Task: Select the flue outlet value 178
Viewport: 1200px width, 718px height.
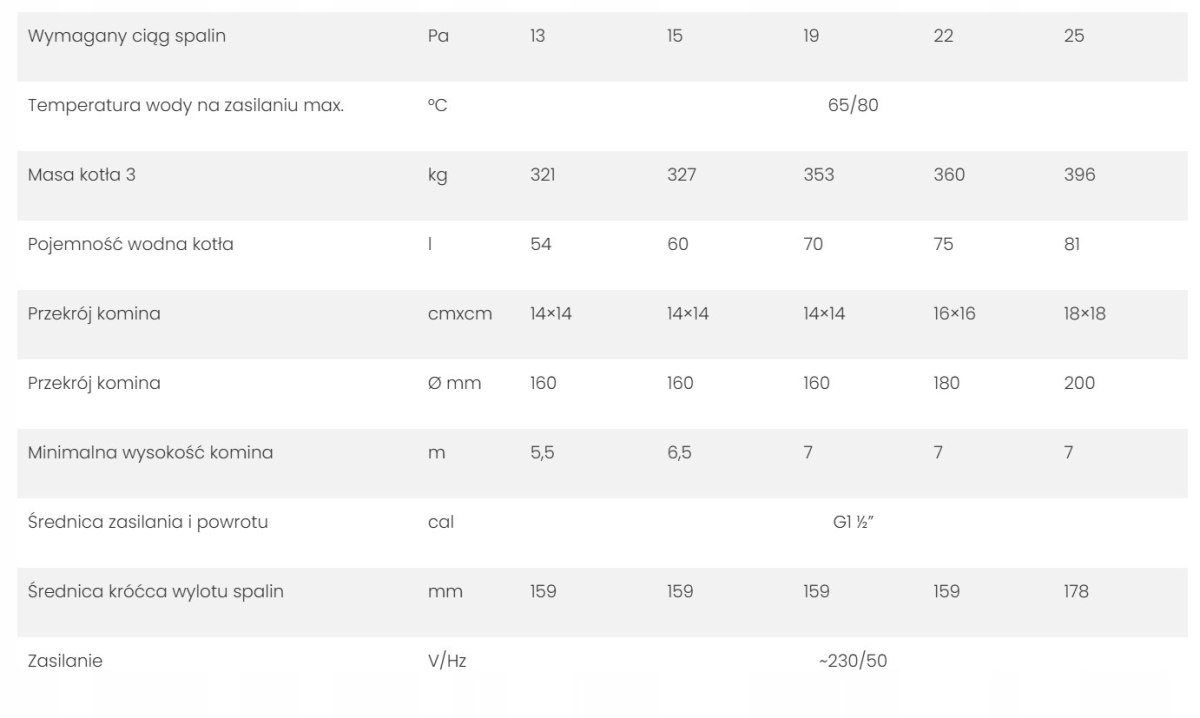Action: (x=1076, y=592)
